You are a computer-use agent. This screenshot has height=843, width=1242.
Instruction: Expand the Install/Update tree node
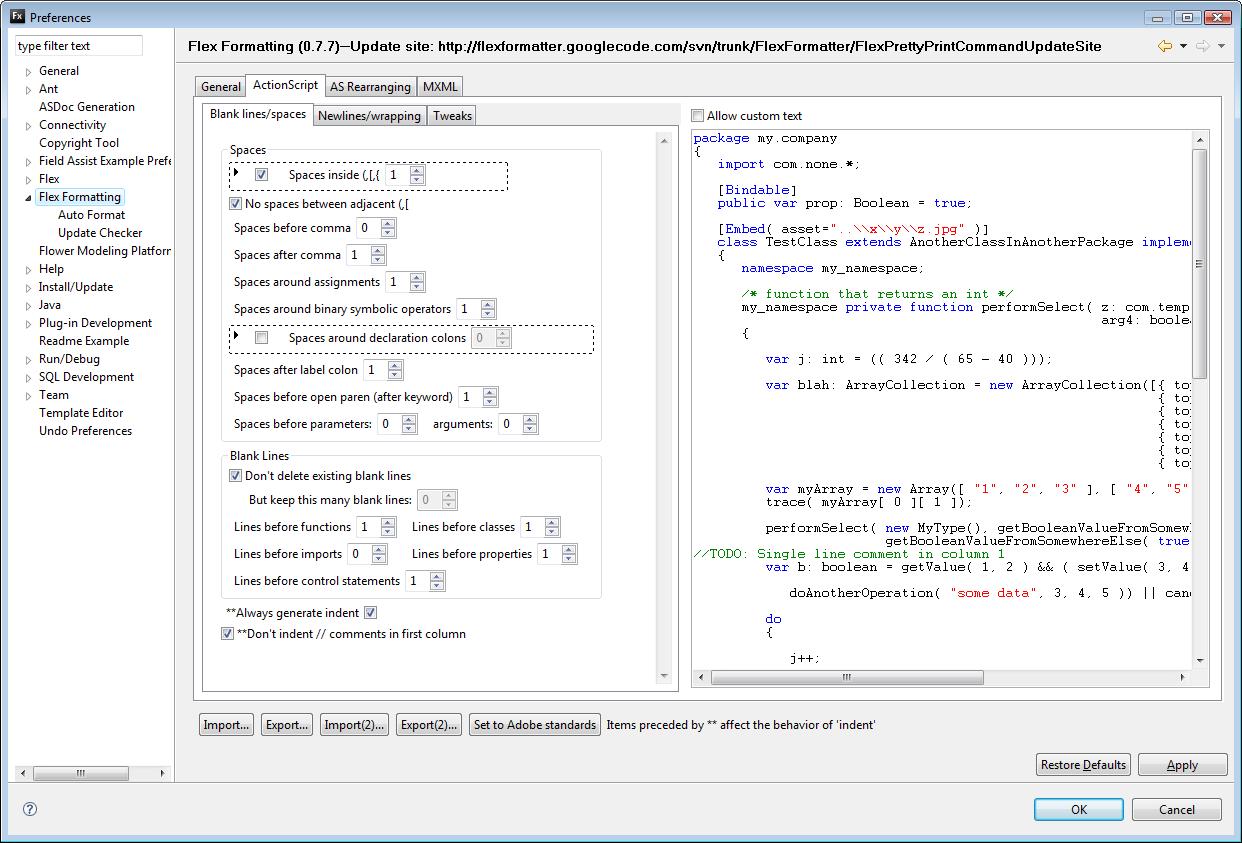click(x=28, y=288)
